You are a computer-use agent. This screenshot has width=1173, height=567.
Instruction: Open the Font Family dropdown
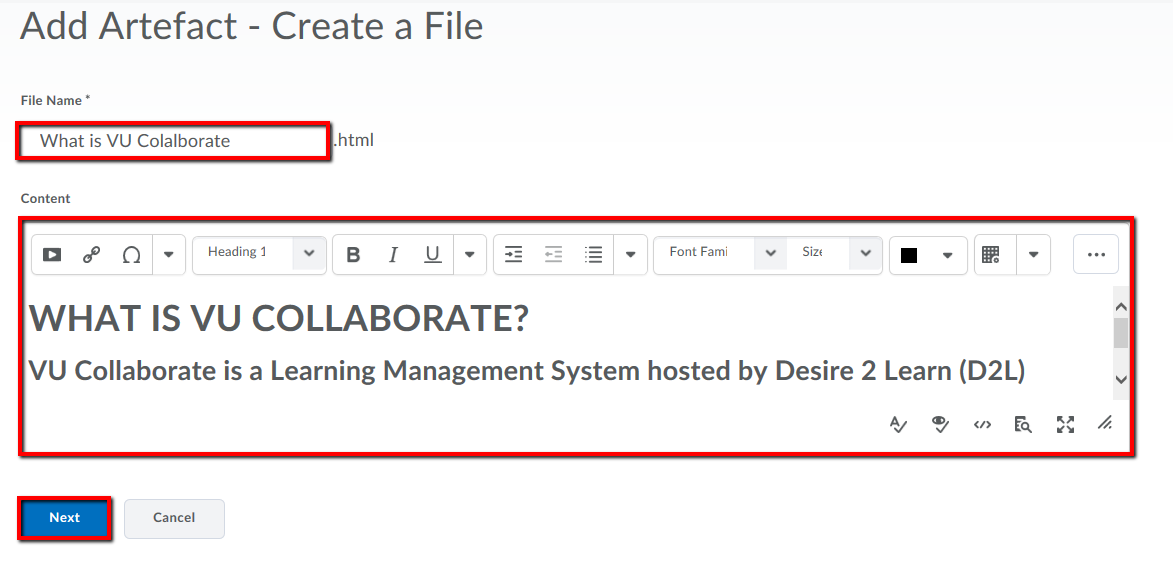[720, 255]
